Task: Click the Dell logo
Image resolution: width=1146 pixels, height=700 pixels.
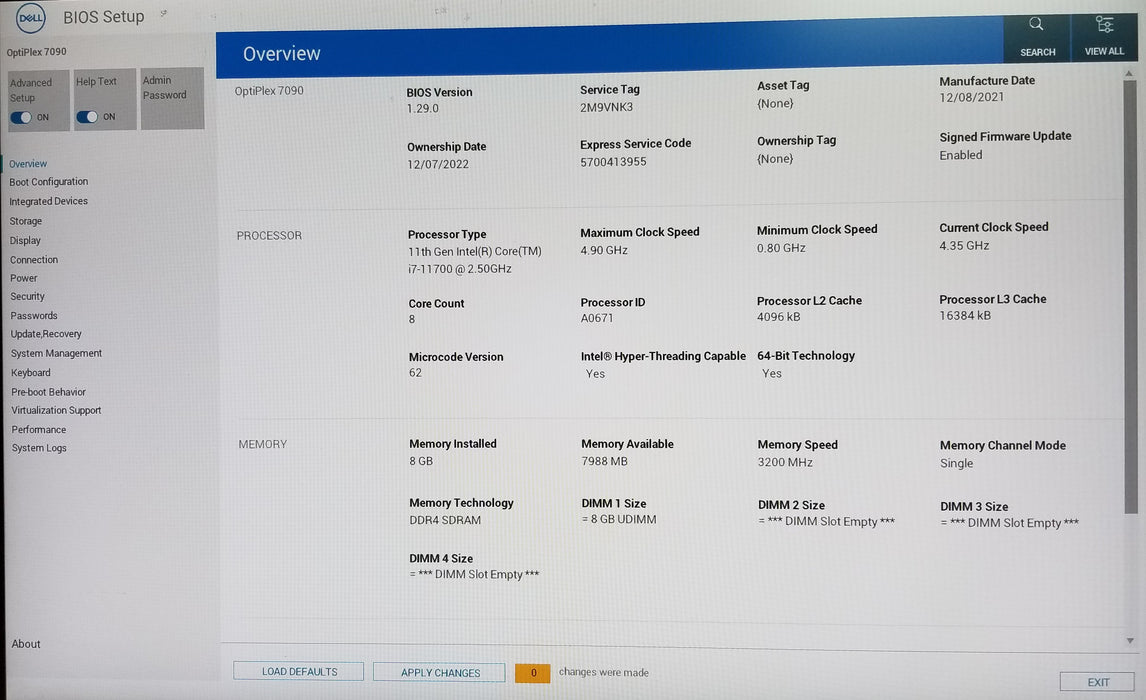Action: (30, 18)
